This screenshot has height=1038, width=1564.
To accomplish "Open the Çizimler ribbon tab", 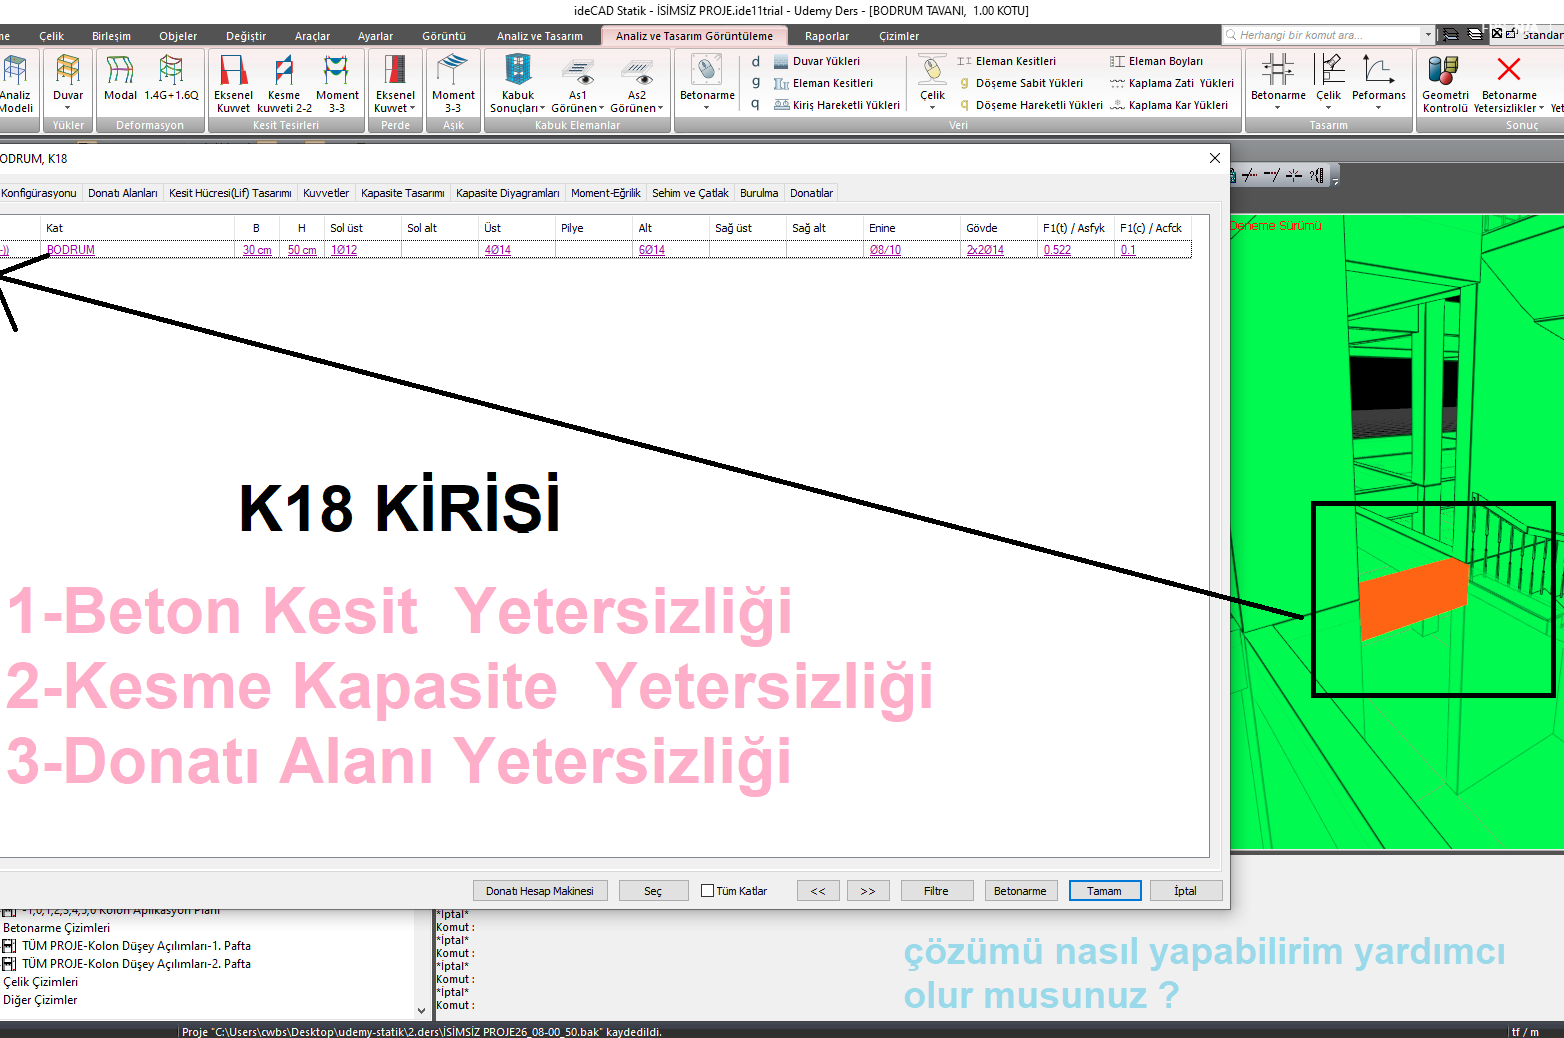I will [x=899, y=36].
